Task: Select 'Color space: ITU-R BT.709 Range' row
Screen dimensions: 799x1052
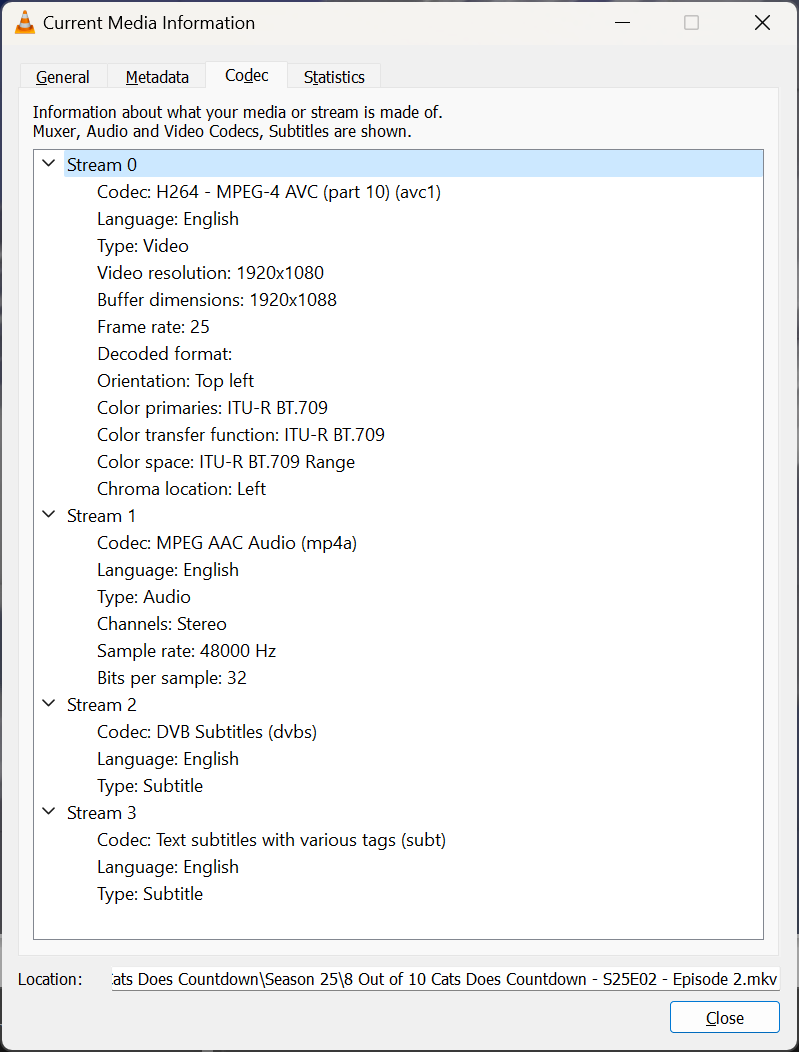Action: click(x=226, y=462)
